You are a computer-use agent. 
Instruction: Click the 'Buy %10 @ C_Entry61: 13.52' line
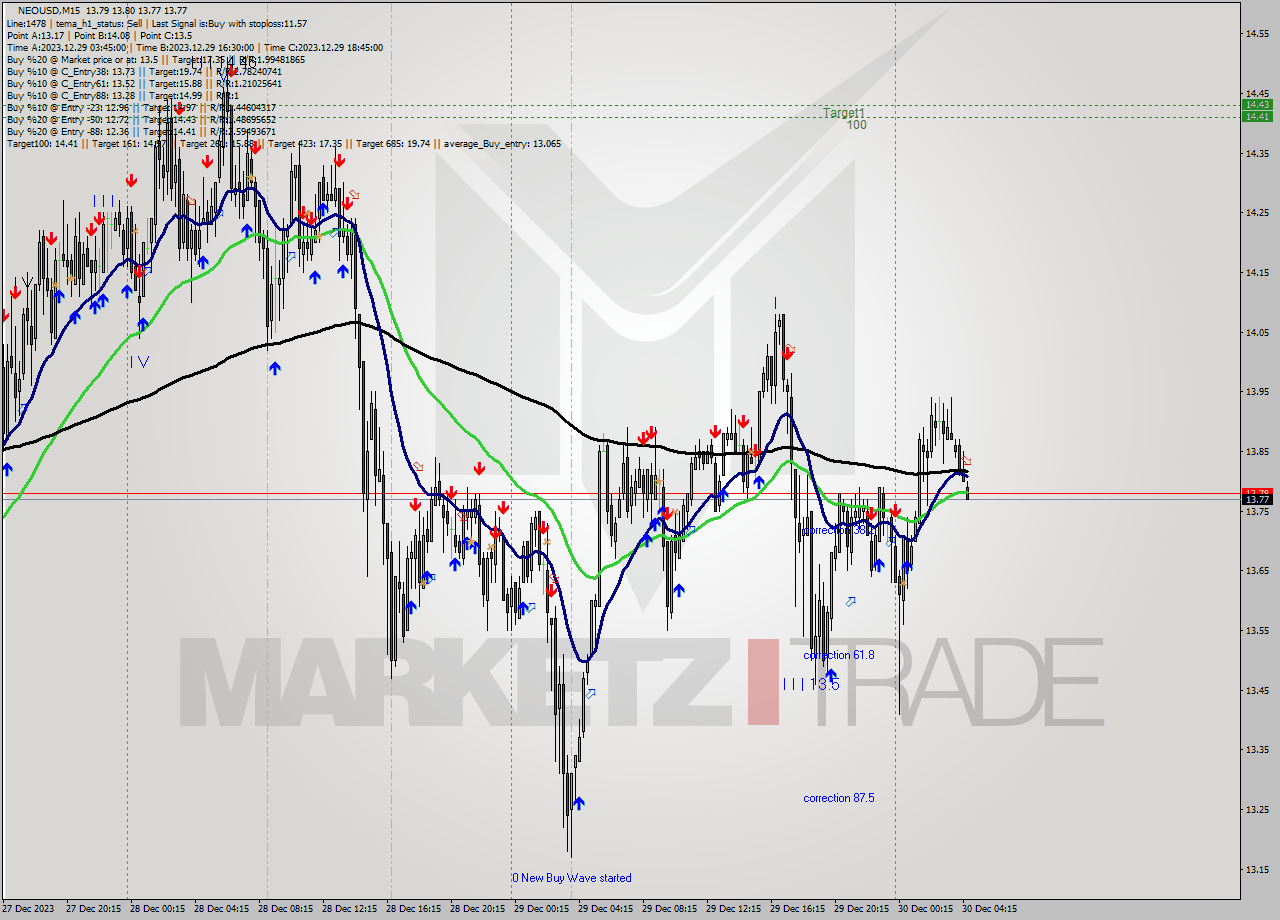point(144,83)
